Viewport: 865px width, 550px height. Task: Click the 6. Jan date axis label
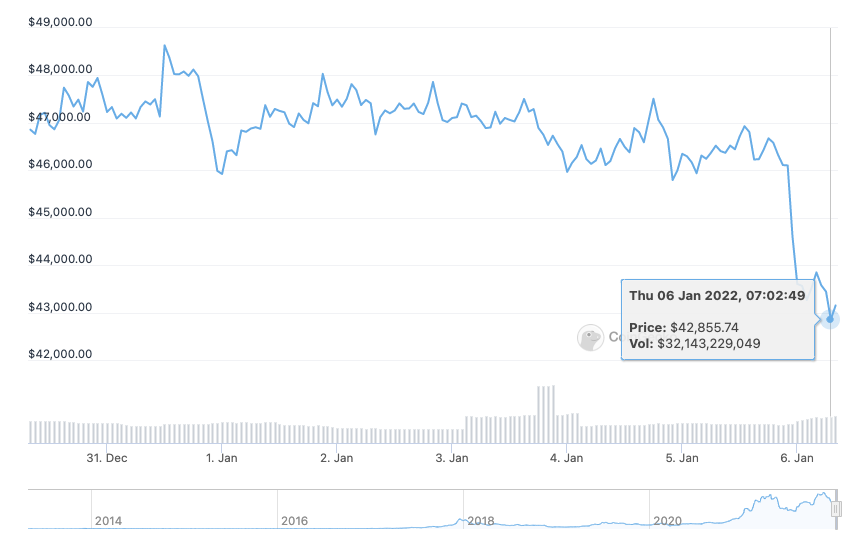coord(797,459)
